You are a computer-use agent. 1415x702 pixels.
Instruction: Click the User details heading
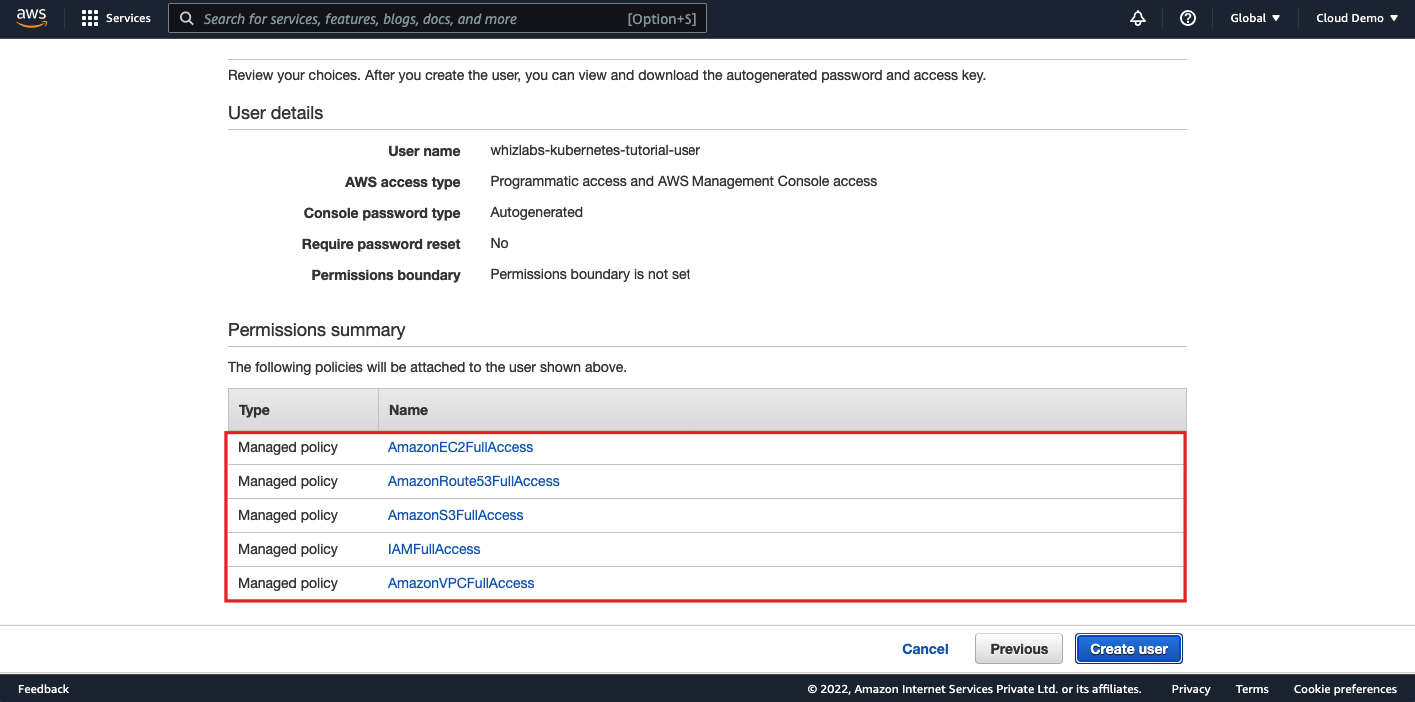[x=276, y=113]
